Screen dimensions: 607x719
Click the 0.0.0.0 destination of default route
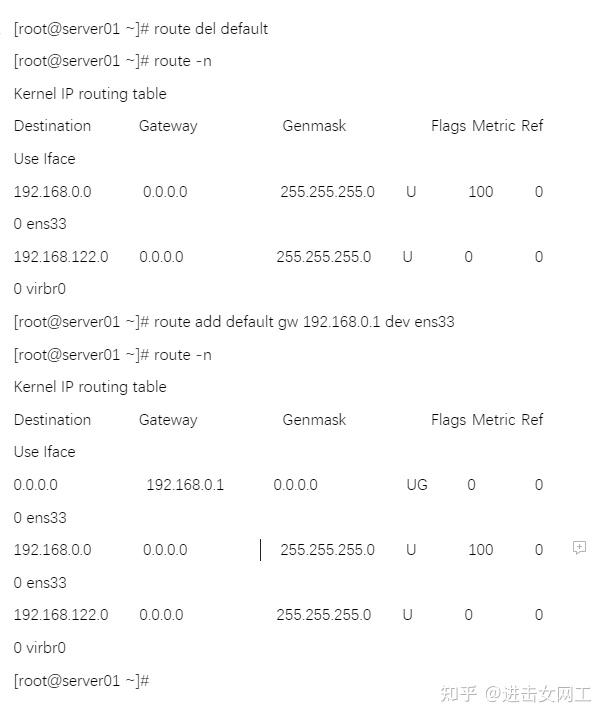coord(36,485)
